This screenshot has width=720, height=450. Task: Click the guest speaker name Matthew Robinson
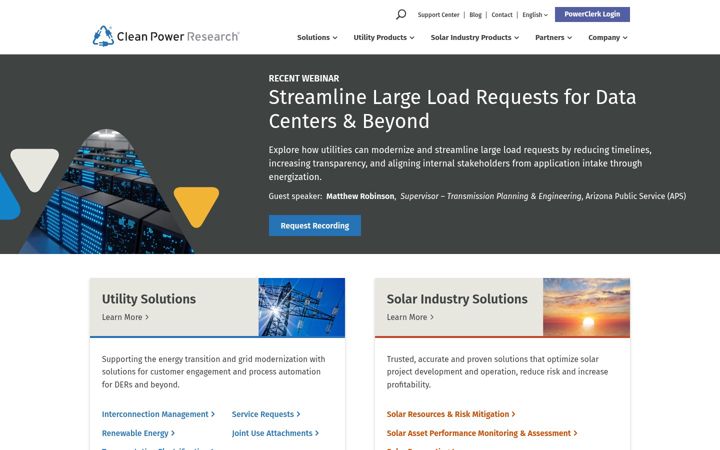tap(360, 196)
